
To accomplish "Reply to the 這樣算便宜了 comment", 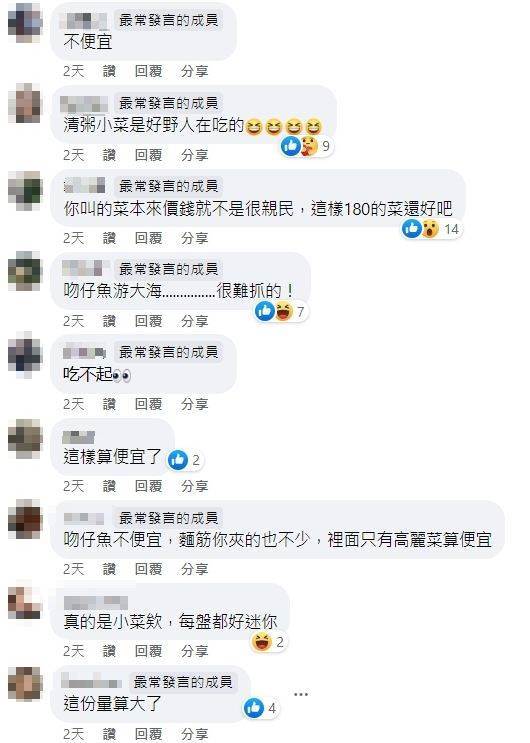I will tap(148, 486).
